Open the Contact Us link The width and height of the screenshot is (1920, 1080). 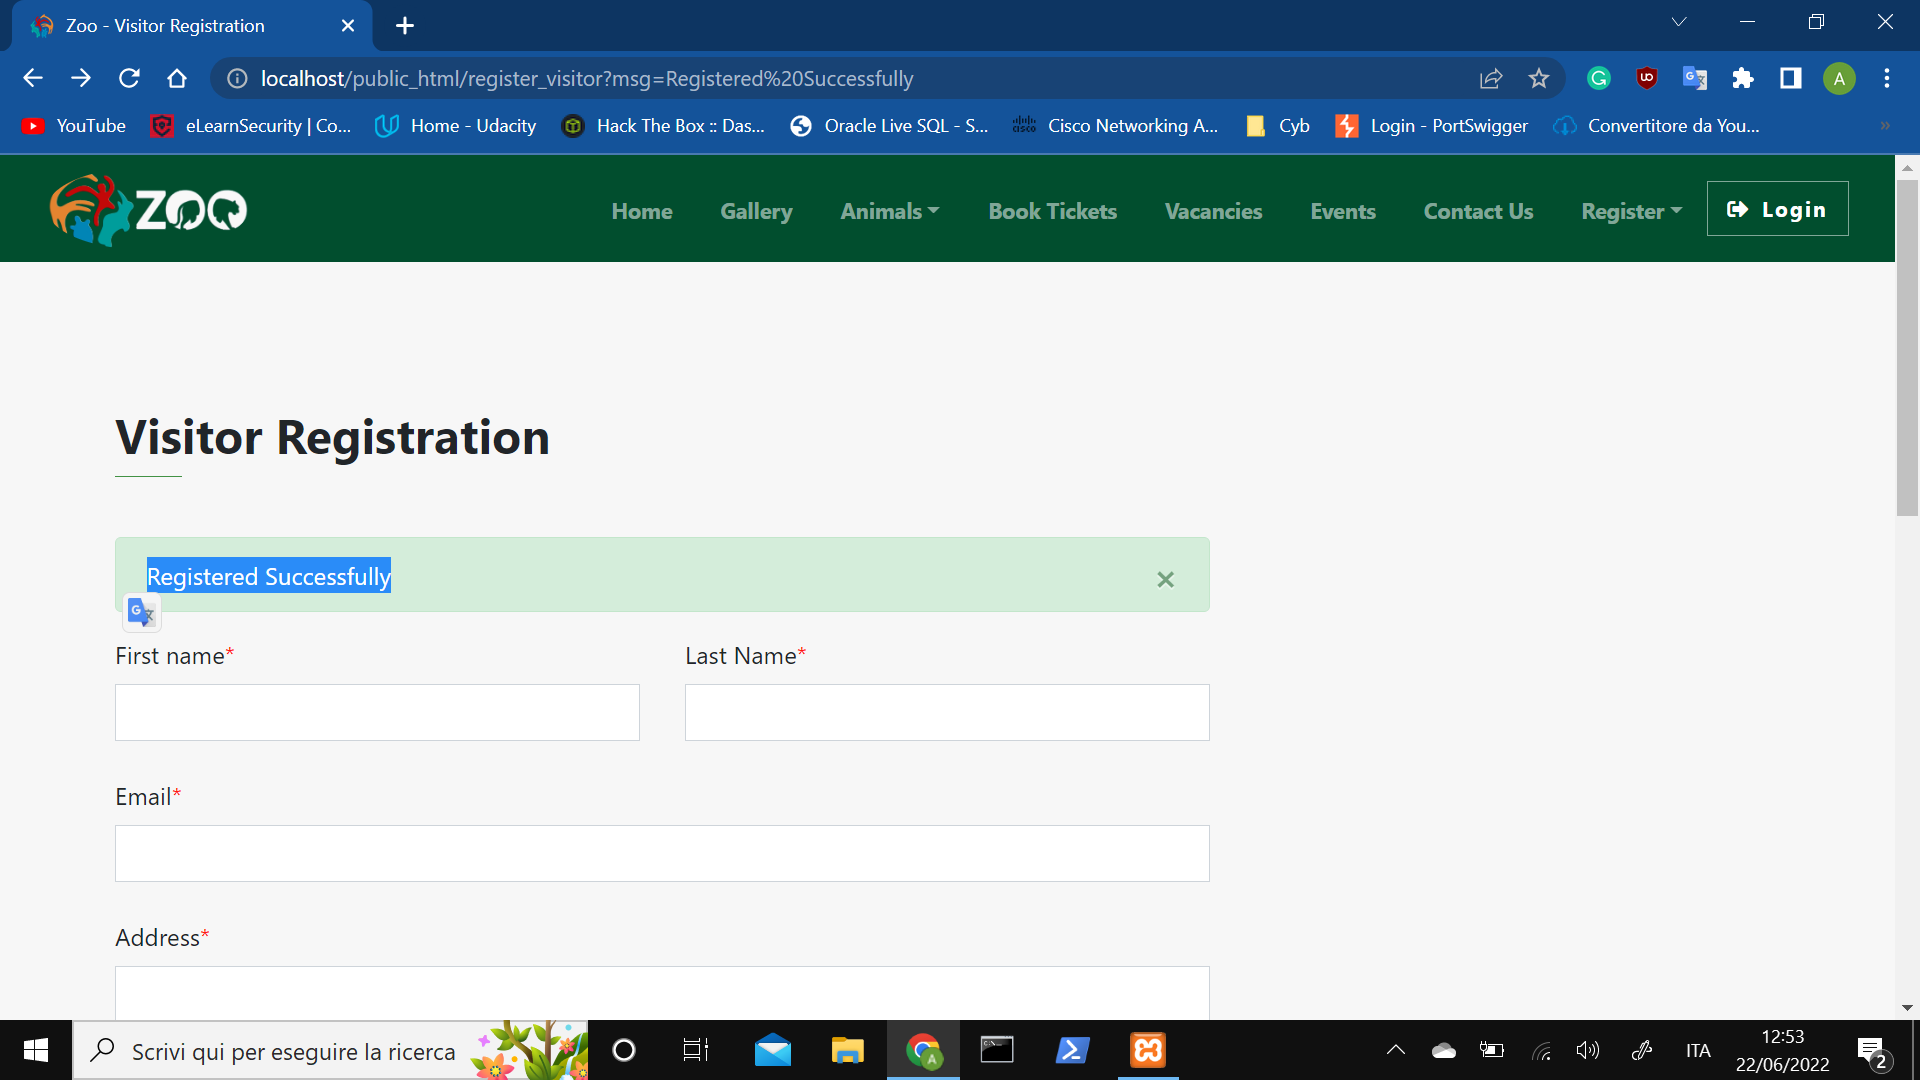coord(1478,211)
